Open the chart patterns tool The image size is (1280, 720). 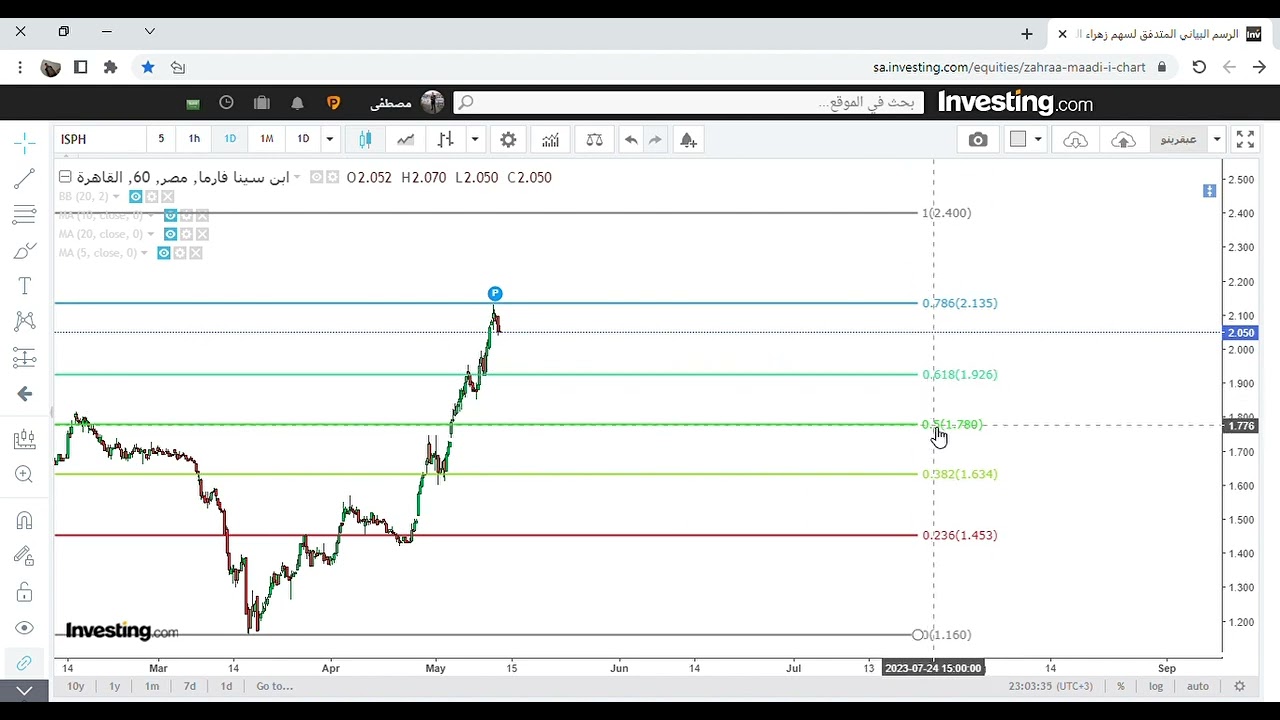click(25, 321)
